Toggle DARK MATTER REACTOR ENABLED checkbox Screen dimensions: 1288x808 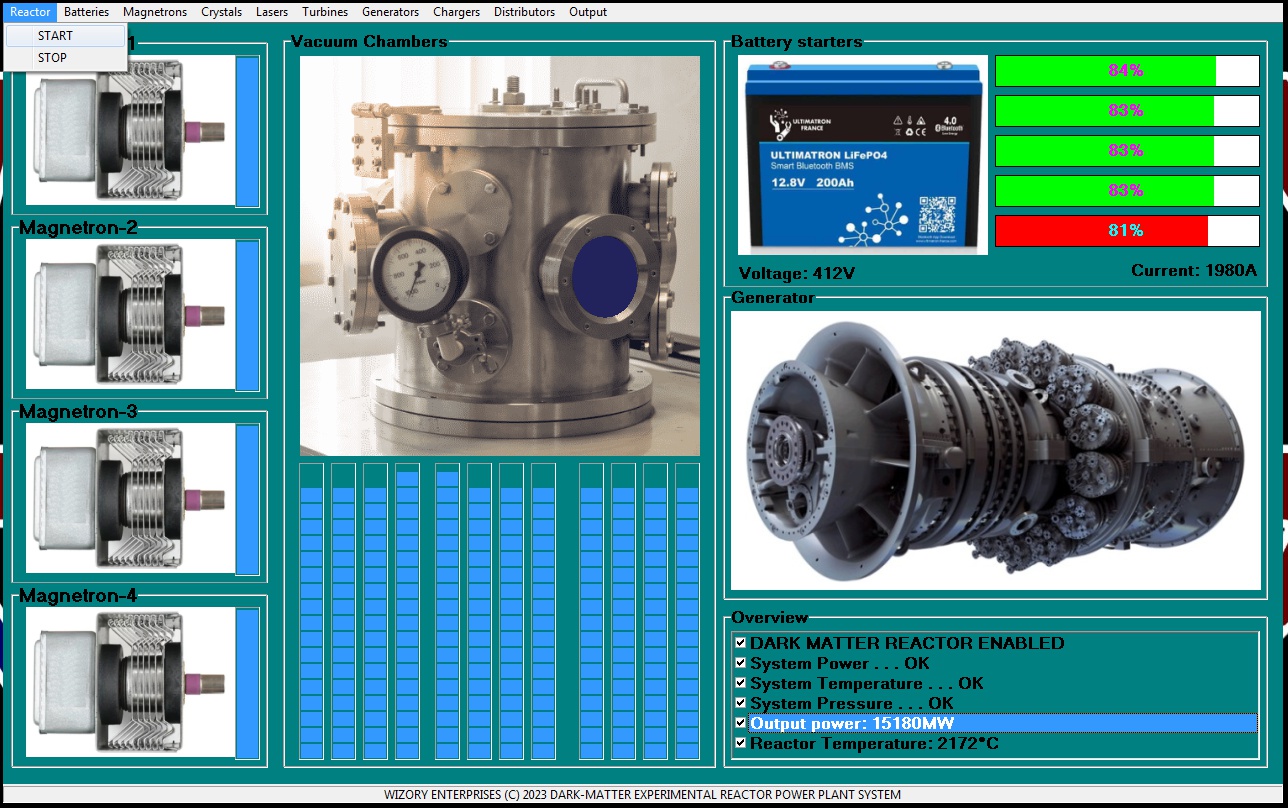click(741, 643)
